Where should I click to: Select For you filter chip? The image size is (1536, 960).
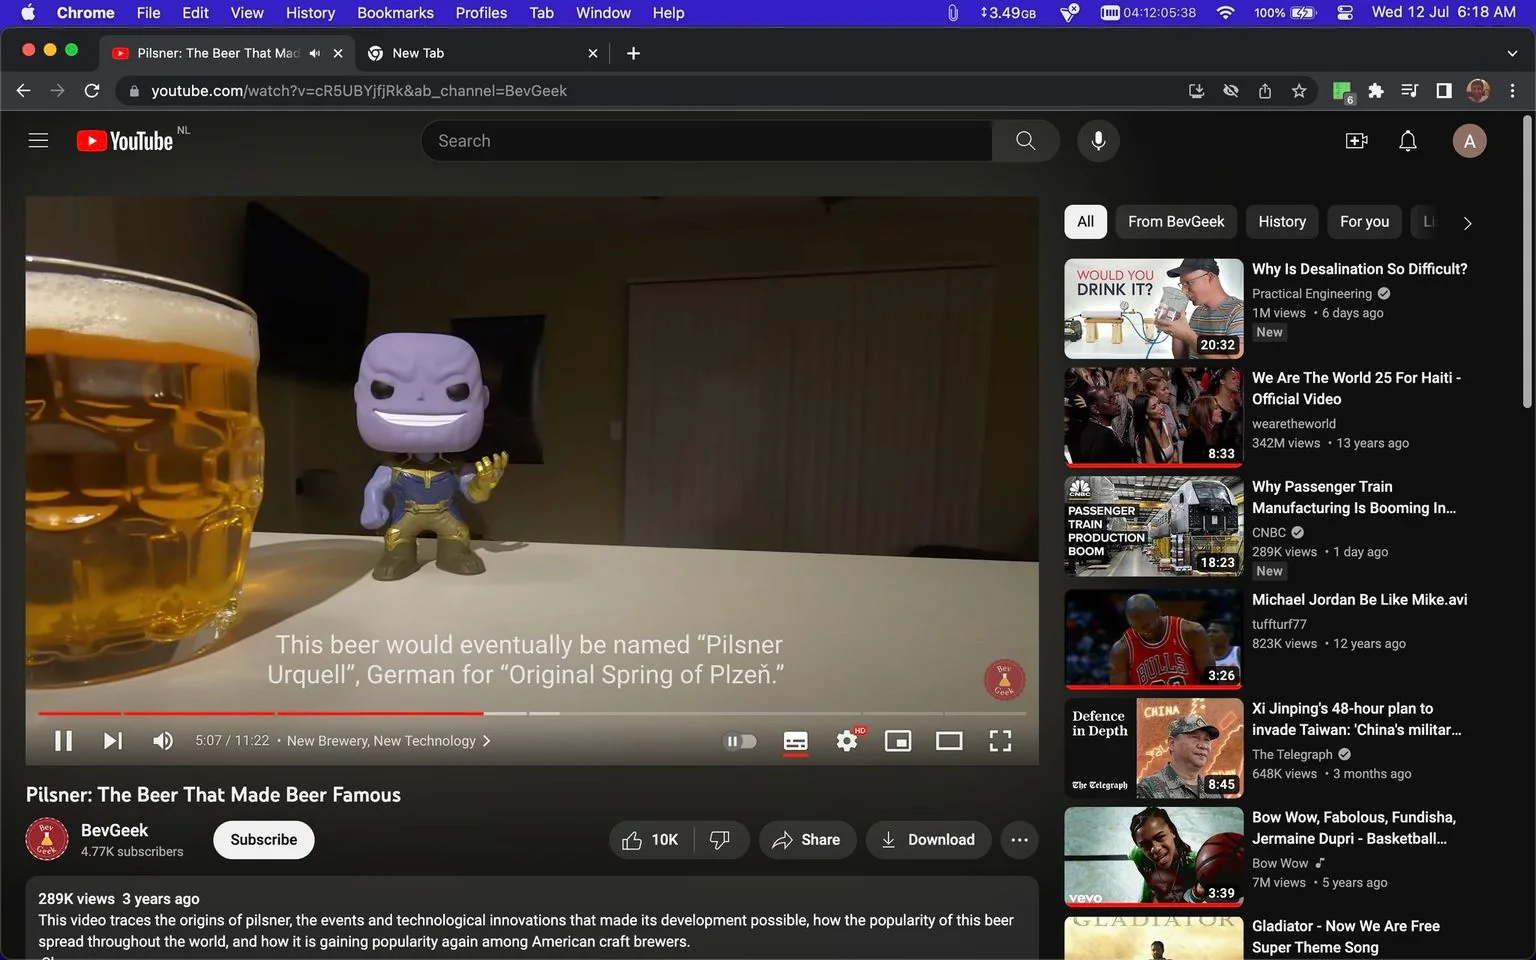click(x=1364, y=222)
